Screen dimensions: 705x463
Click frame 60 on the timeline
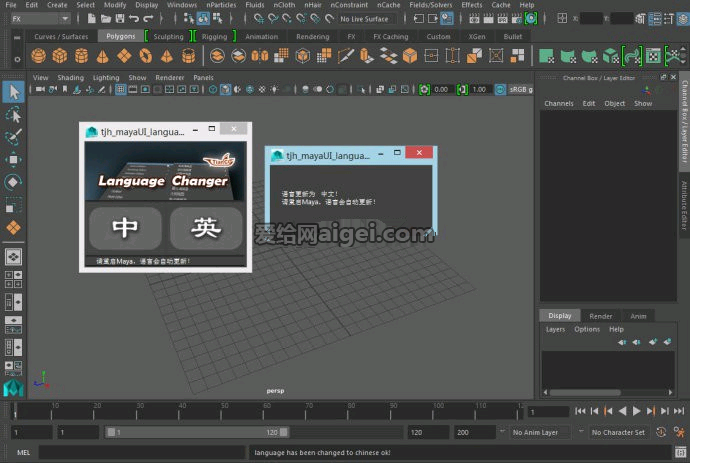point(267,411)
